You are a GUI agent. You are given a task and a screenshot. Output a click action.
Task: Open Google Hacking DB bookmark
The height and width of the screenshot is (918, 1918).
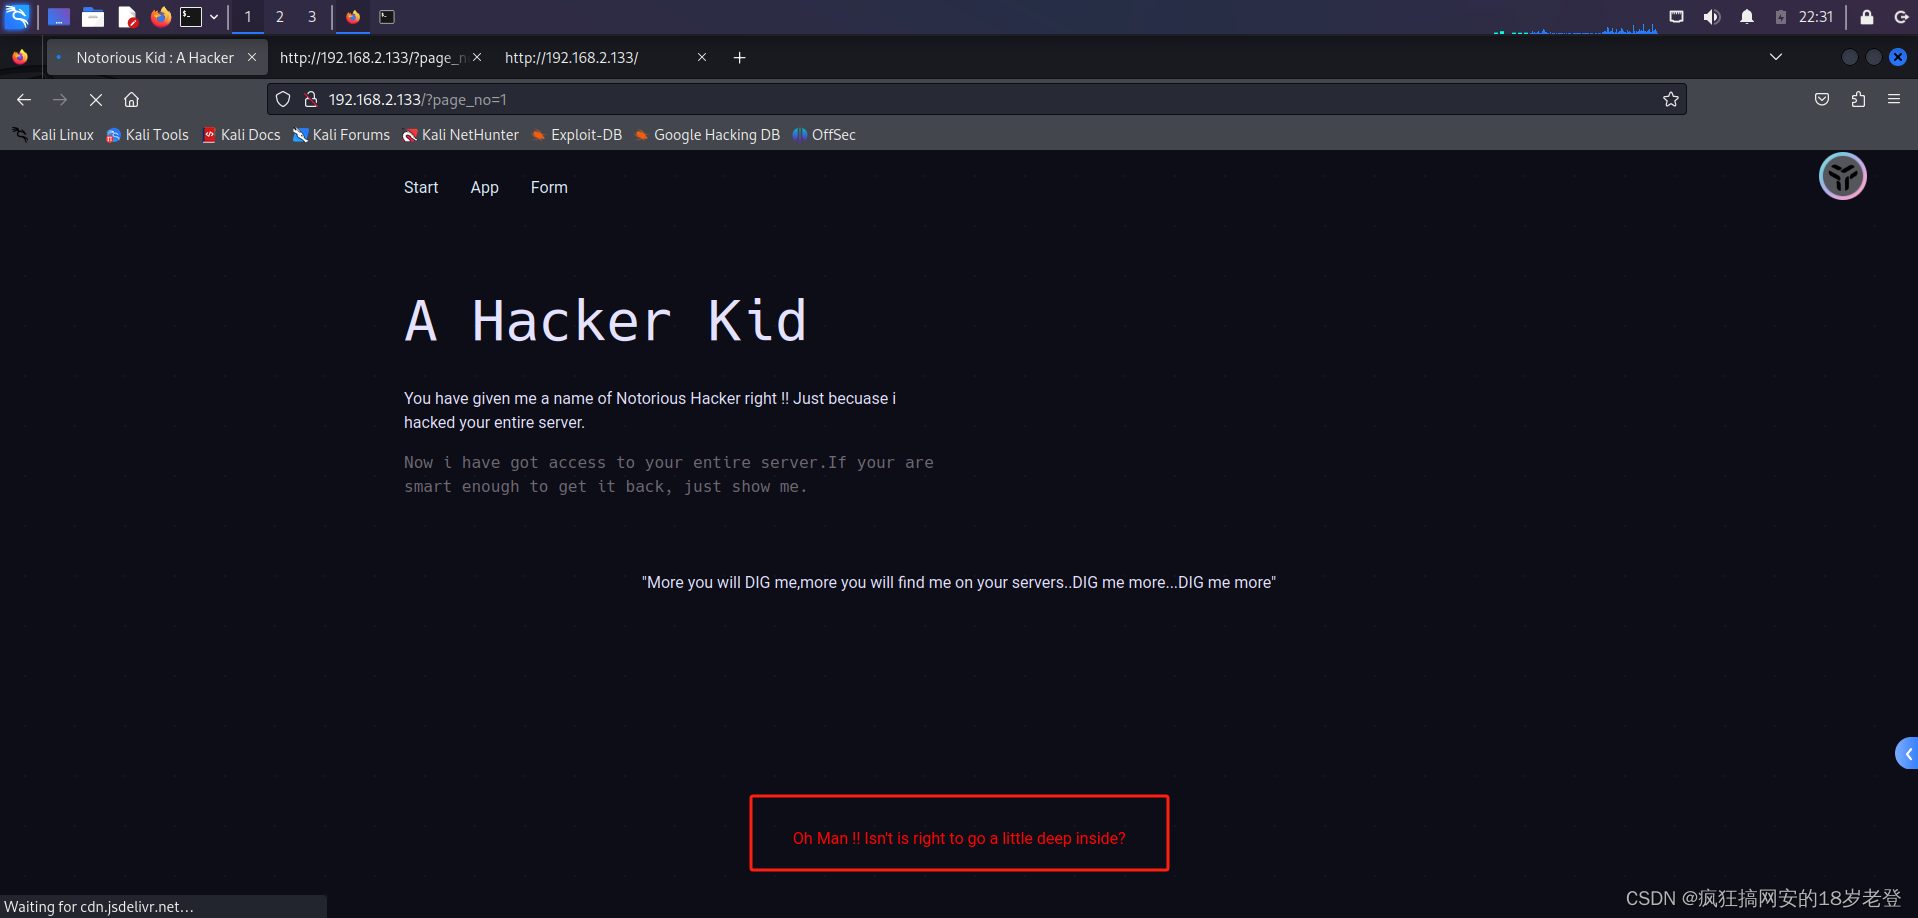click(707, 135)
